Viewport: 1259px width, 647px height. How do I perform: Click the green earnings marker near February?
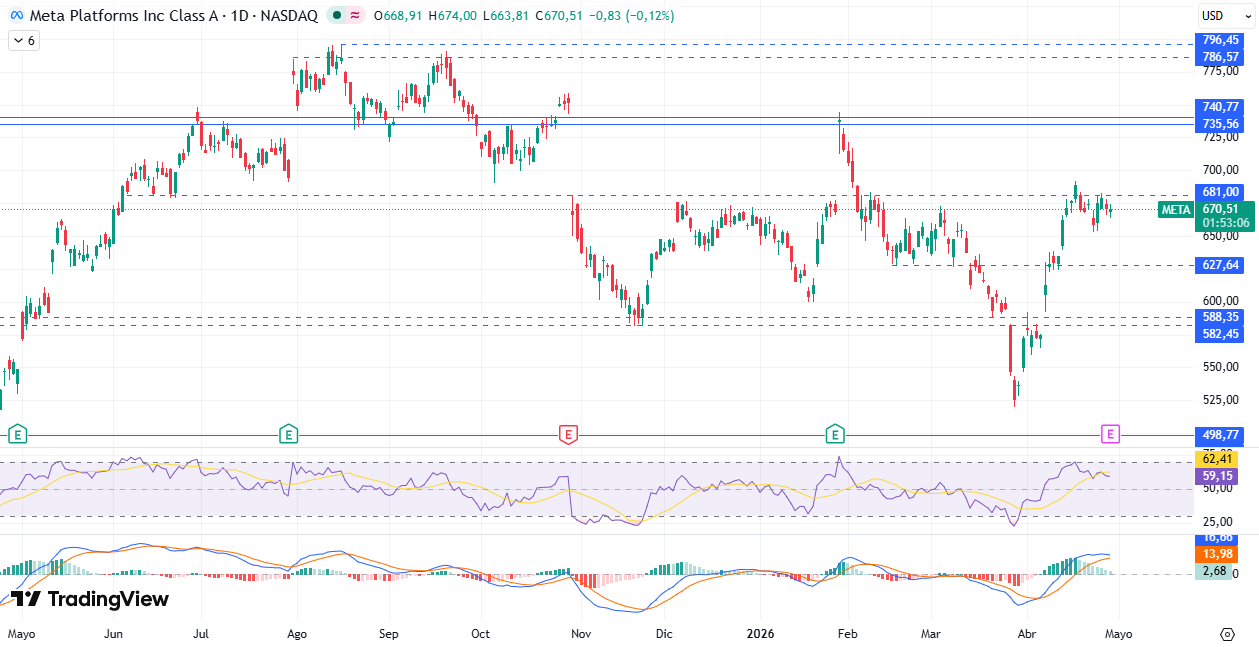[x=835, y=434]
